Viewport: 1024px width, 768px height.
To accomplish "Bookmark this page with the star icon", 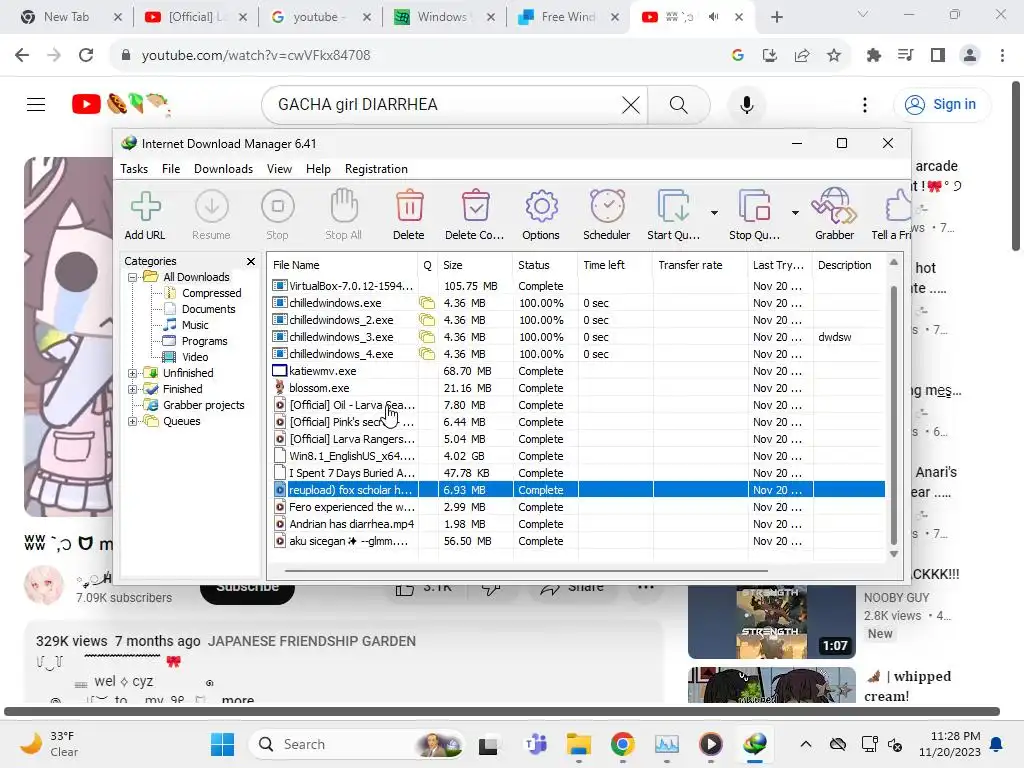I will pyautogui.click(x=834, y=56).
